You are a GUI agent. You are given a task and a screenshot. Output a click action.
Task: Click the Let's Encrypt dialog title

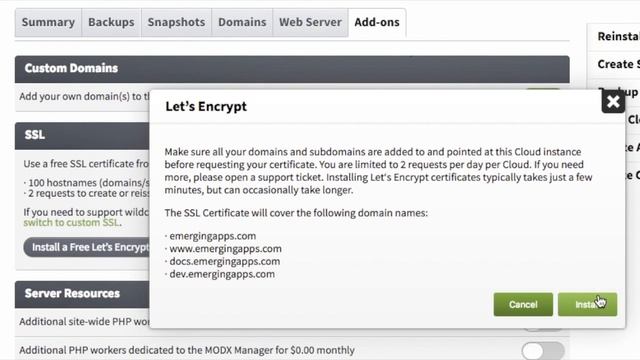point(206,107)
